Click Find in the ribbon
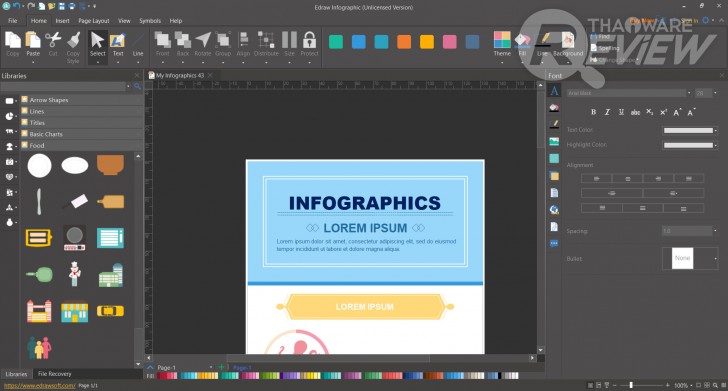The height and width of the screenshot is (391, 728). coord(600,36)
